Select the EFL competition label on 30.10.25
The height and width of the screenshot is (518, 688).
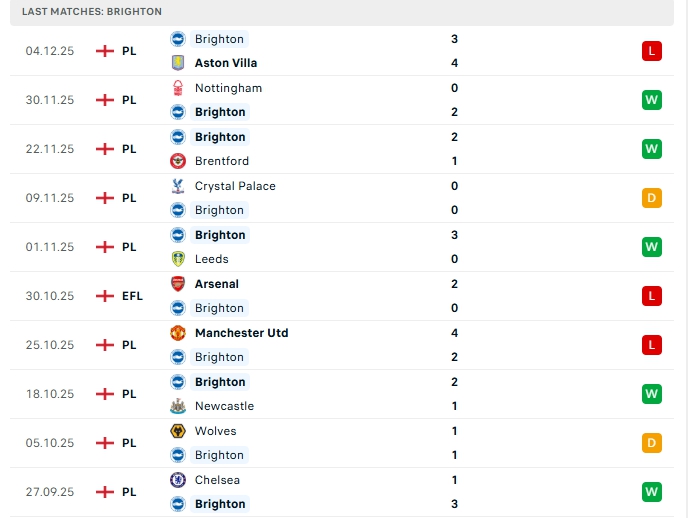coord(132,296)
